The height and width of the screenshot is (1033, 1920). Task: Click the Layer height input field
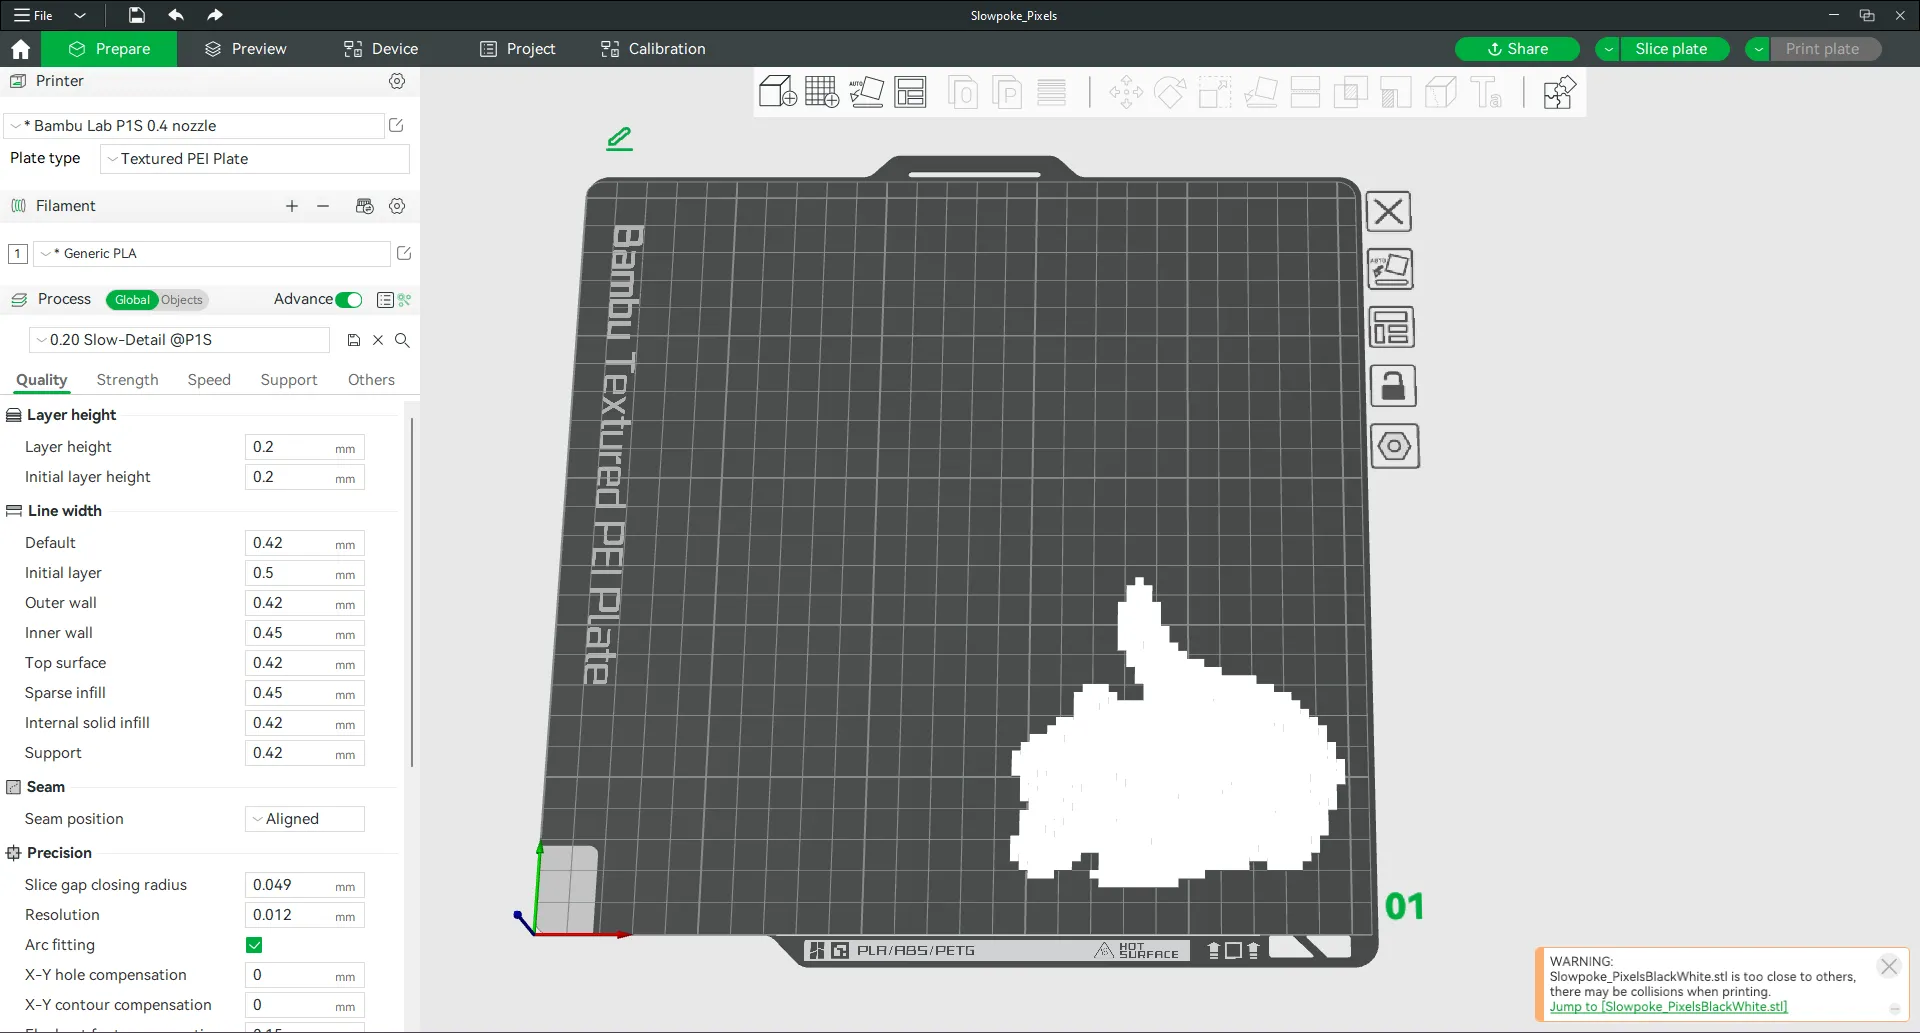(290, 447)
